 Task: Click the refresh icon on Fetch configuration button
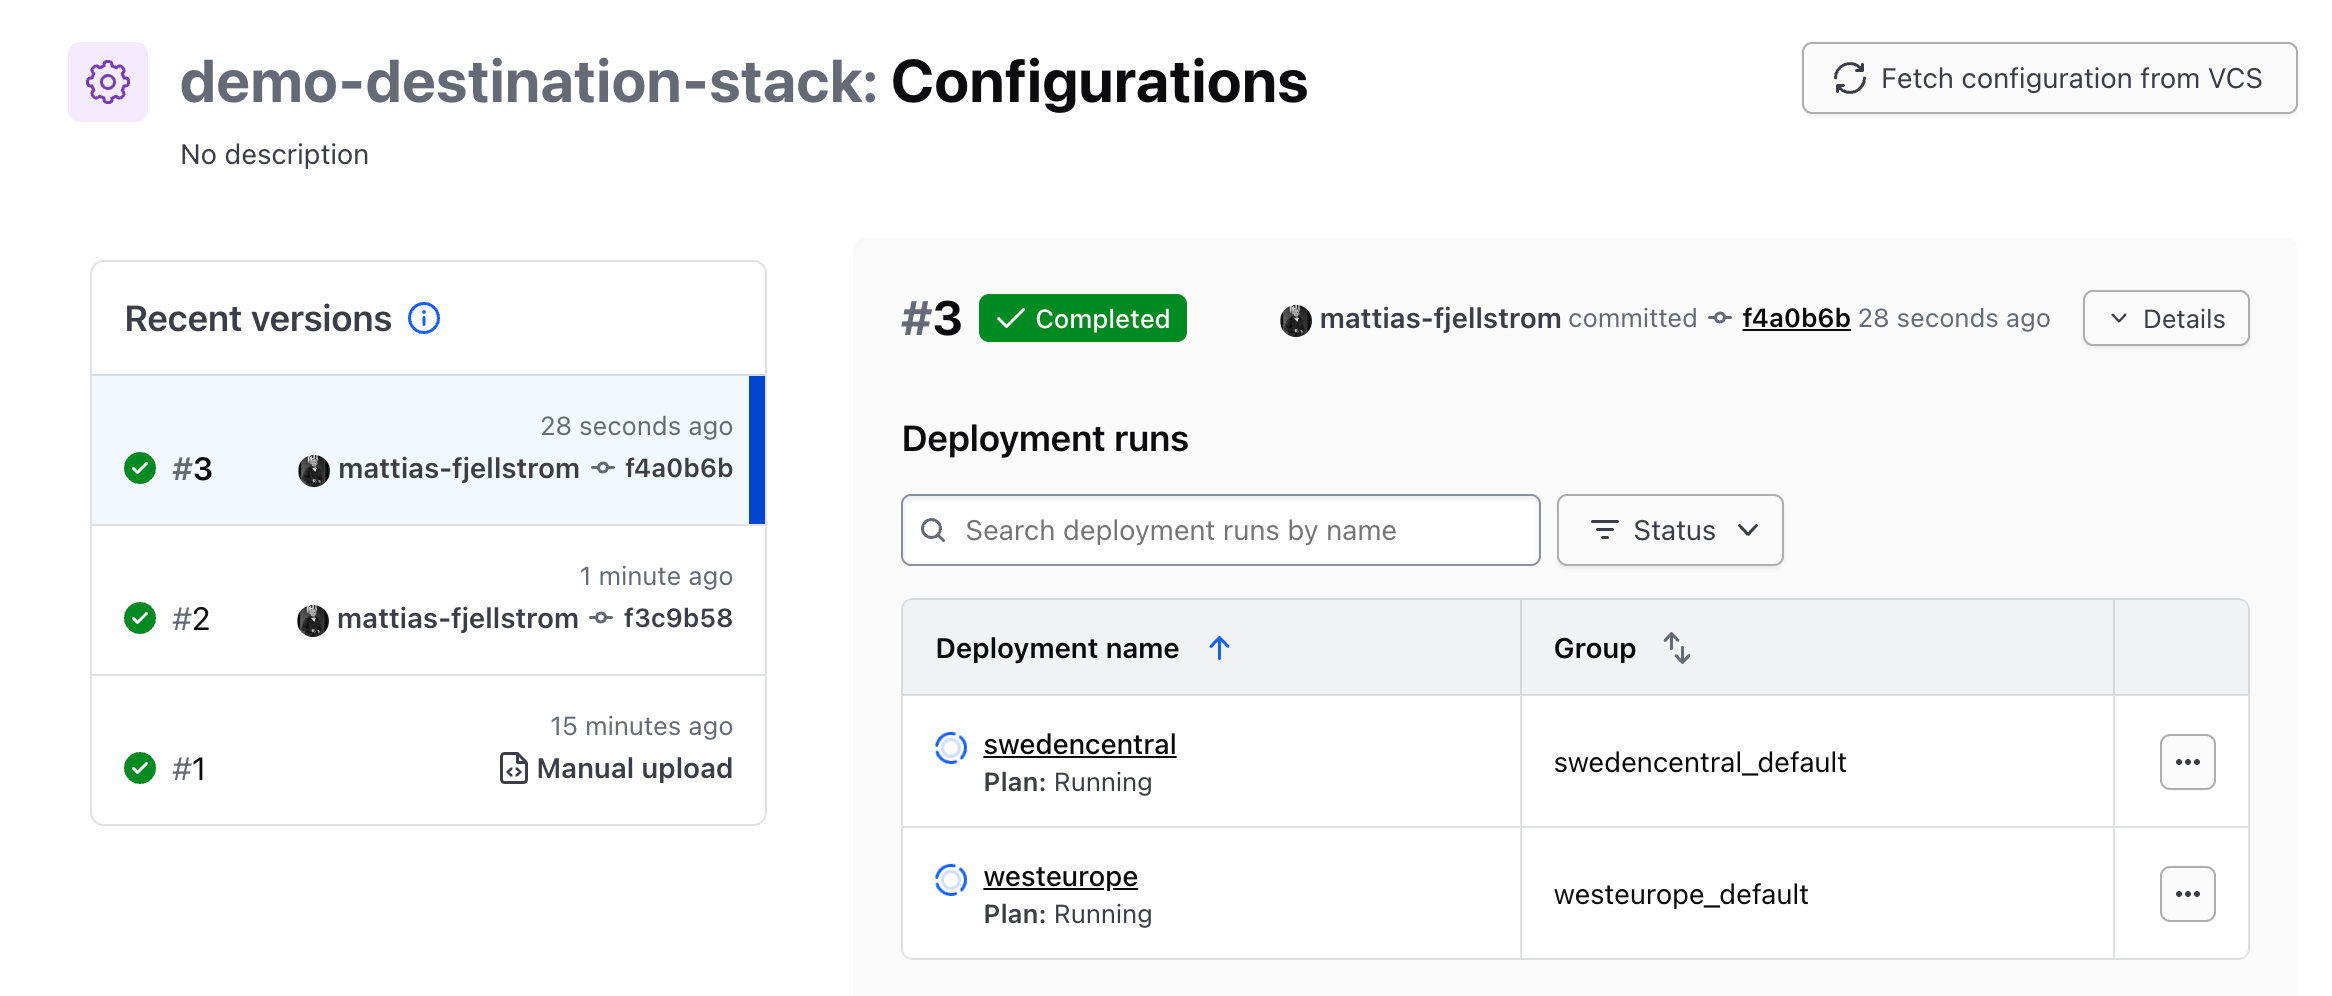(1849, 78)
